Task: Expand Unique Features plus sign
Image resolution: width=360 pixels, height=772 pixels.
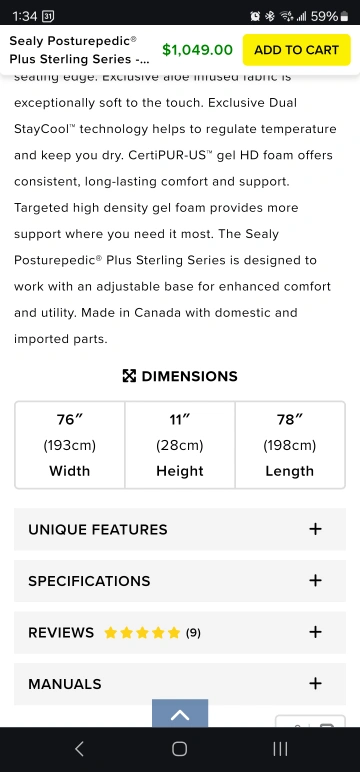Action: point(315,529)
